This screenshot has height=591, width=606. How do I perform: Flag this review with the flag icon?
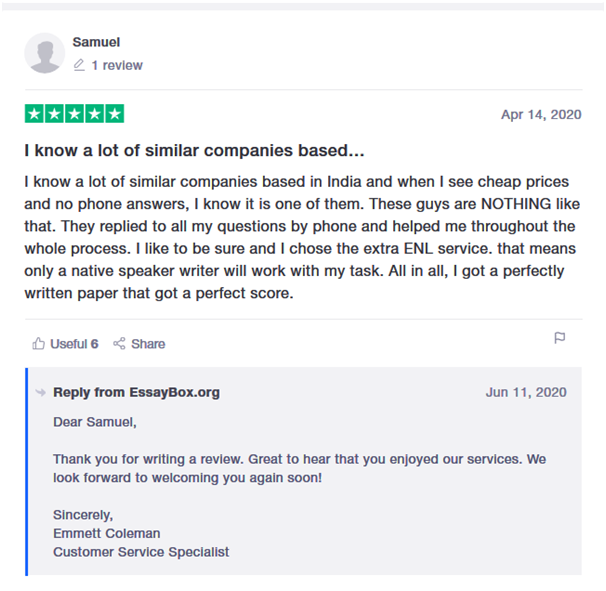[x=559, y=338]
